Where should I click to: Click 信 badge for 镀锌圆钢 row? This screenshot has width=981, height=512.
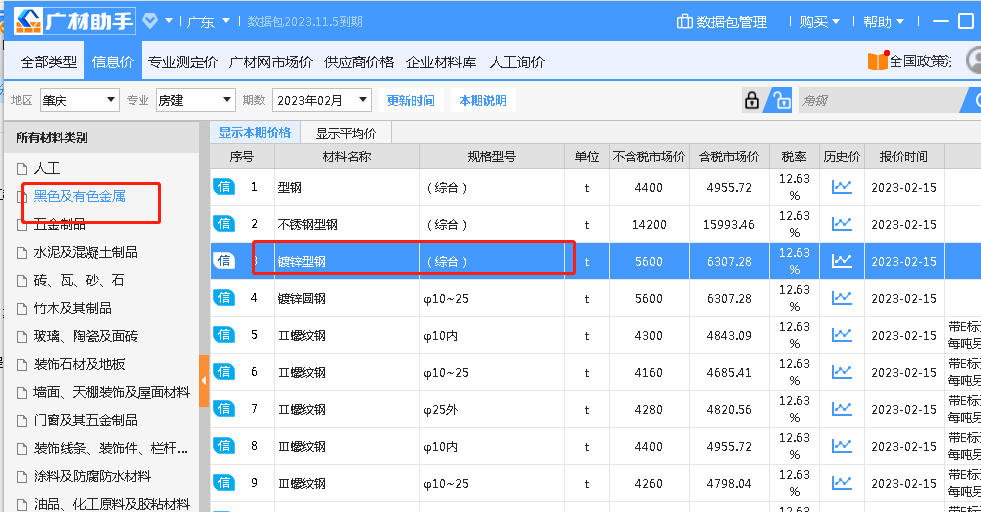tap(224, 297)
